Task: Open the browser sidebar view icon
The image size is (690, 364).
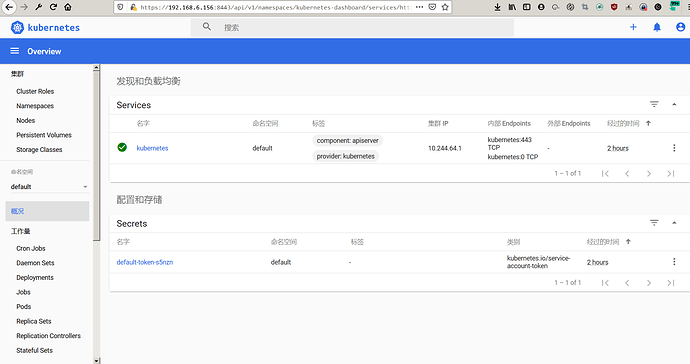Action: click(526, 7)
